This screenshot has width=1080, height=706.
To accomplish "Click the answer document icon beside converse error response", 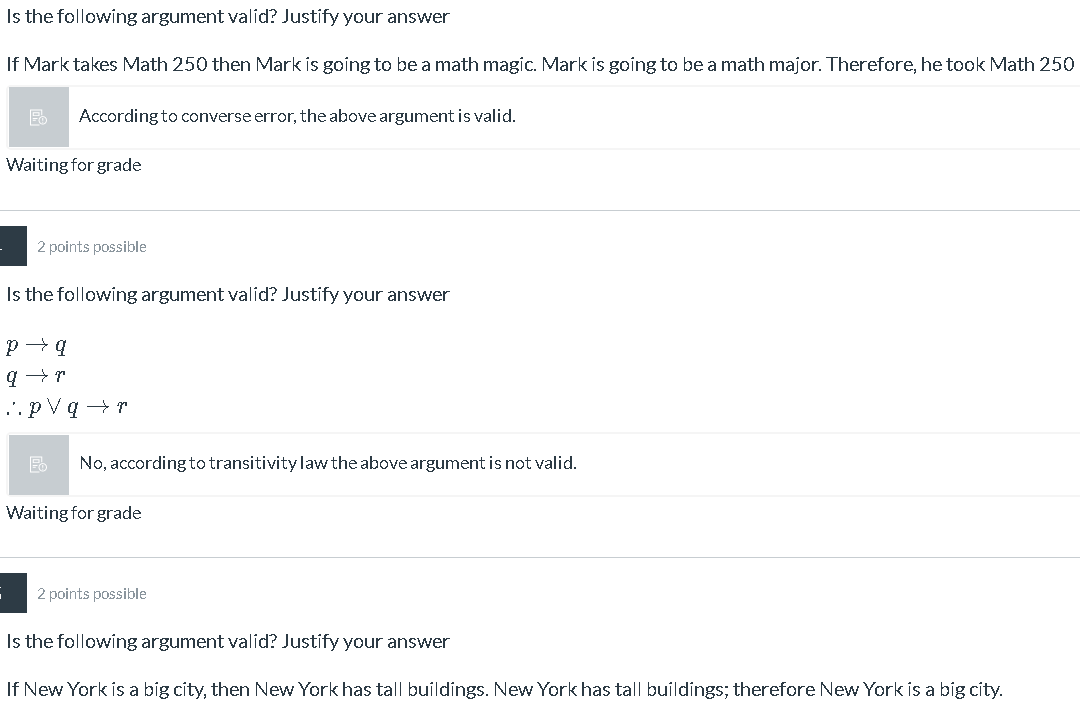I will (38, 116).
